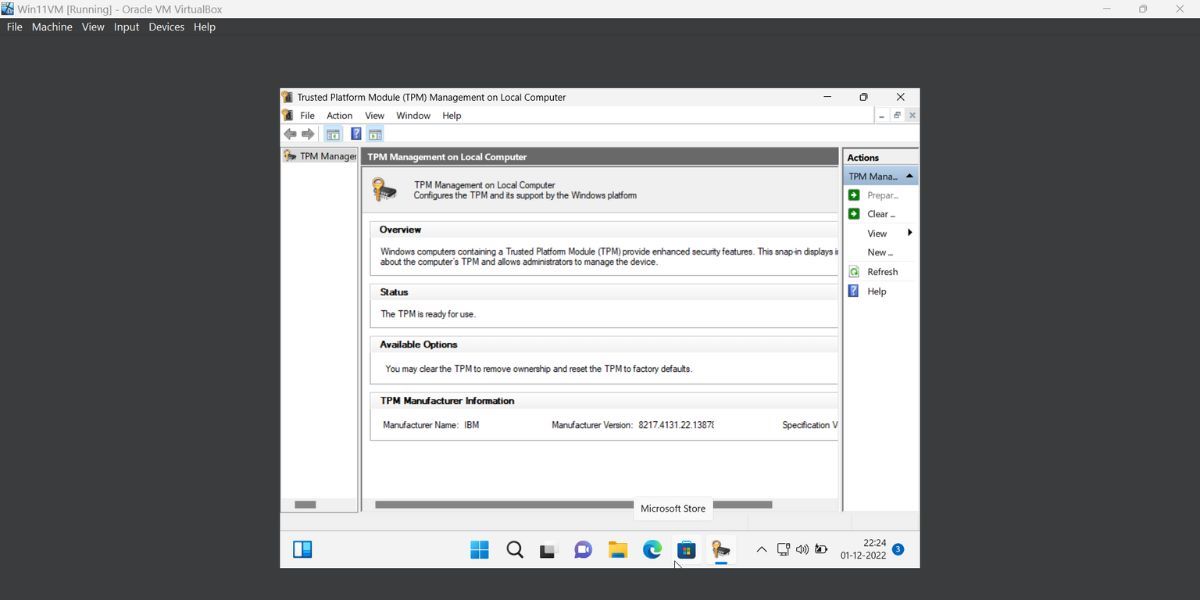
Task: Open Microsoft Store from the taskbar
Action: (x=686, y=549)
